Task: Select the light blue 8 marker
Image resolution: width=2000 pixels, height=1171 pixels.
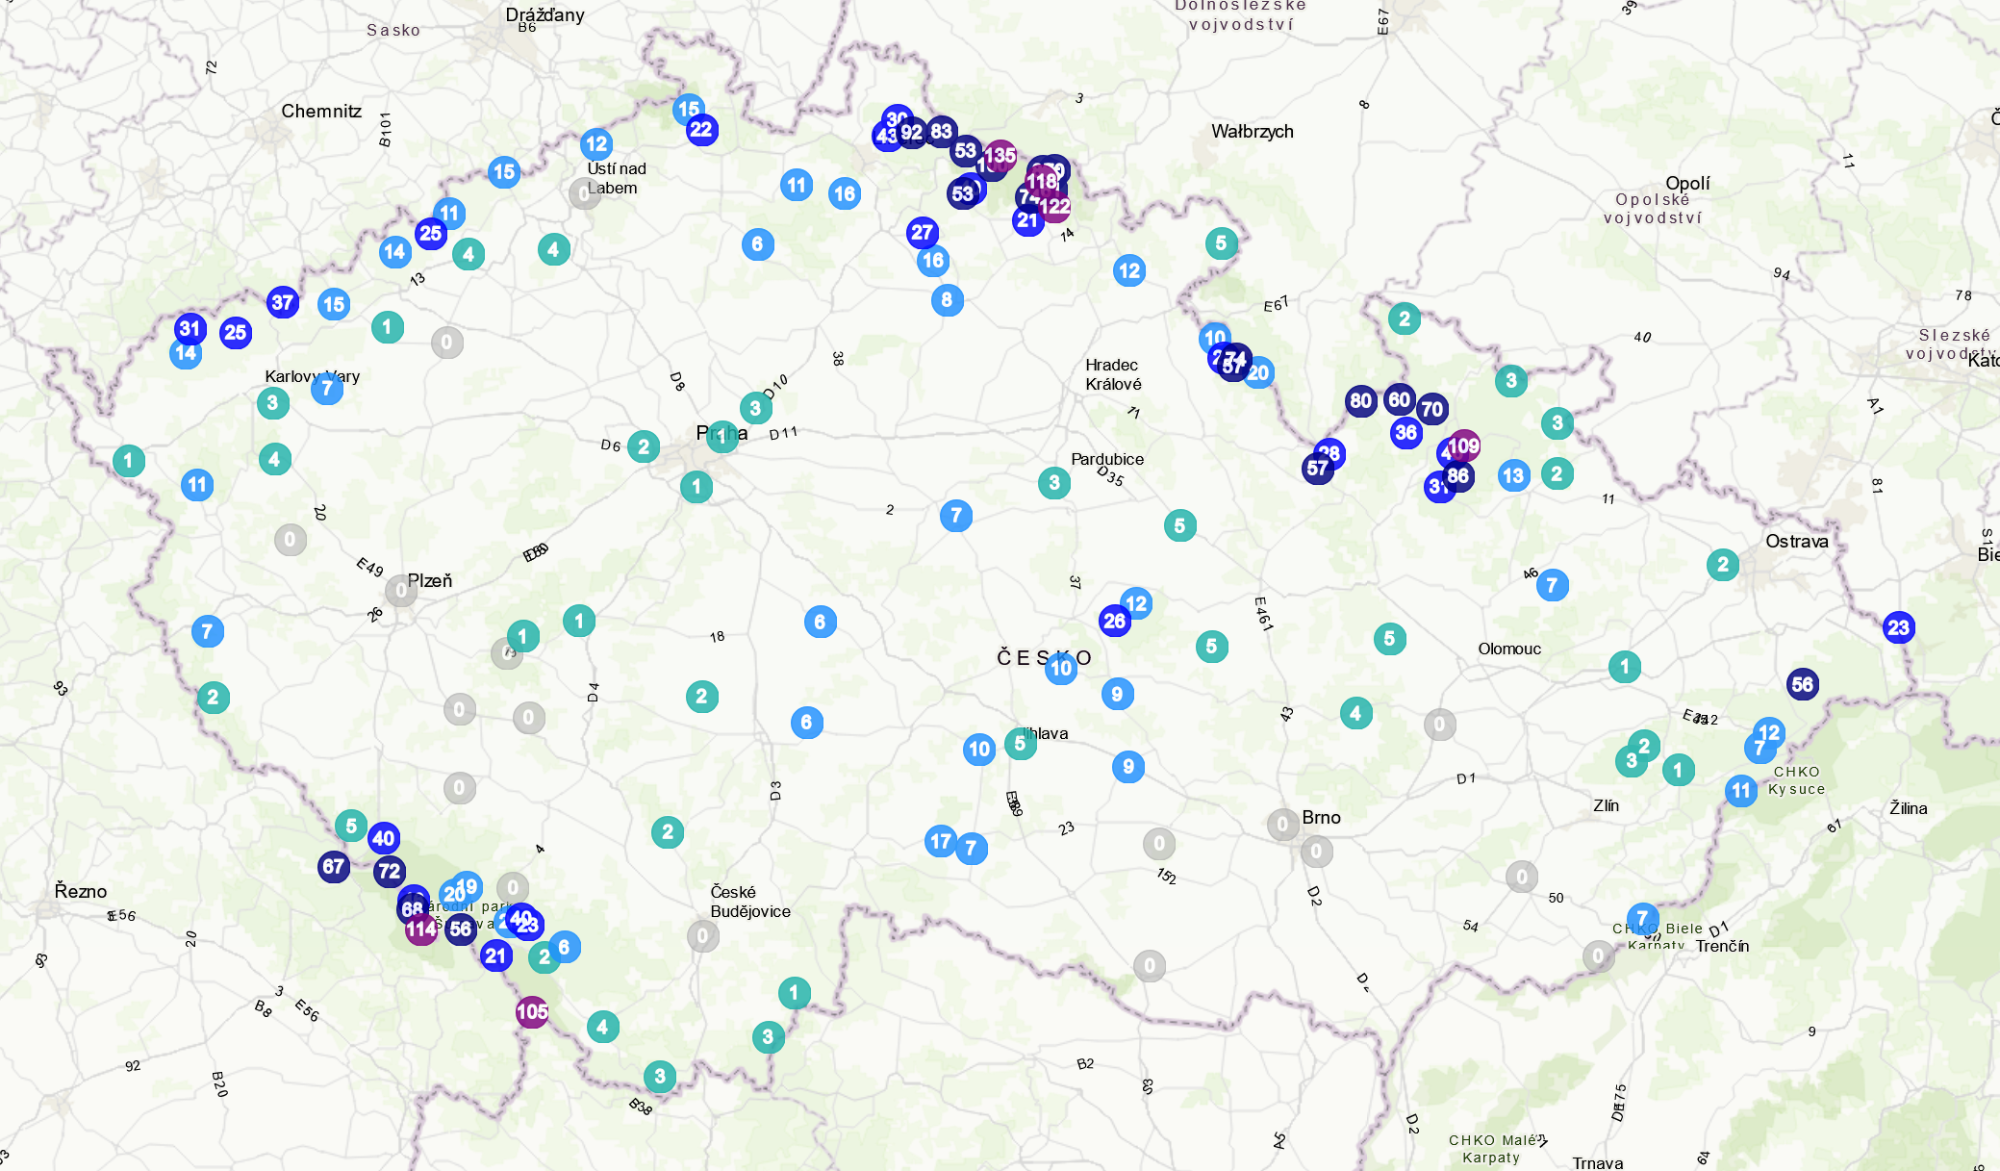Action: 947,300
